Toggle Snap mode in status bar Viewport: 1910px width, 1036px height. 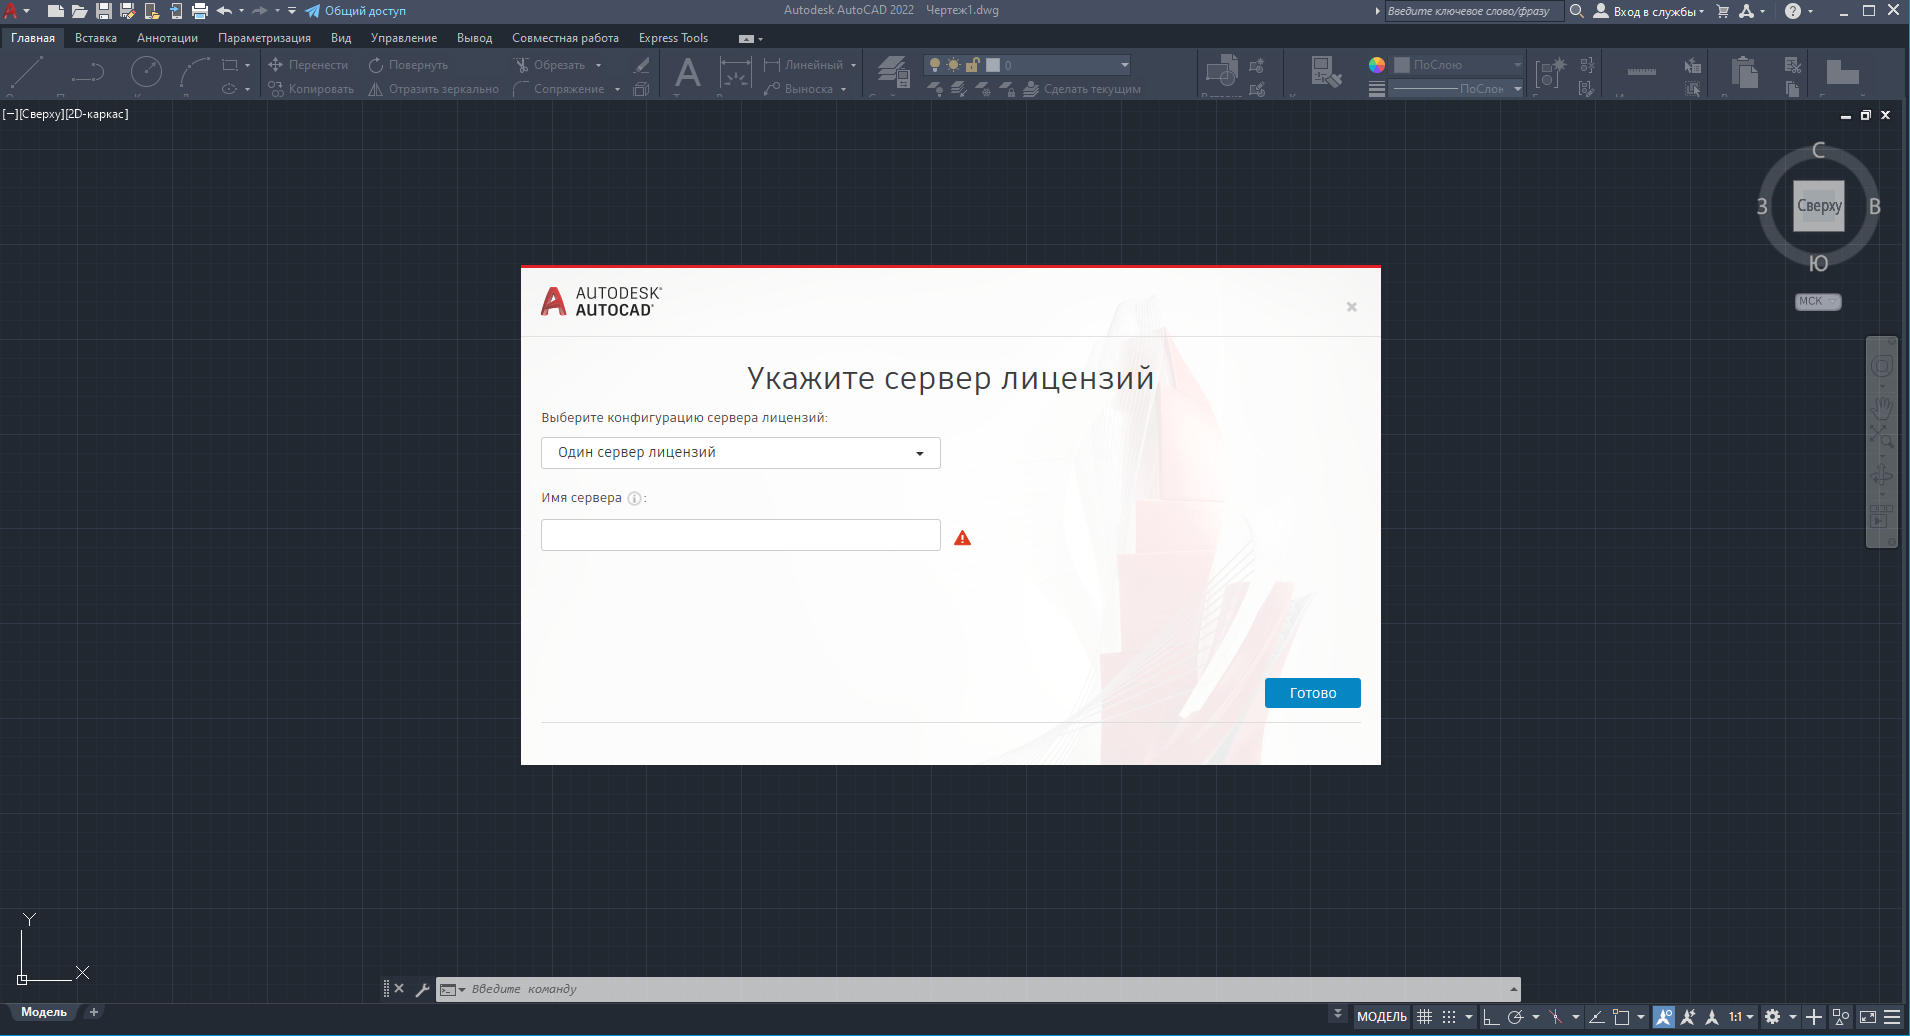tap(1449, 1017)
